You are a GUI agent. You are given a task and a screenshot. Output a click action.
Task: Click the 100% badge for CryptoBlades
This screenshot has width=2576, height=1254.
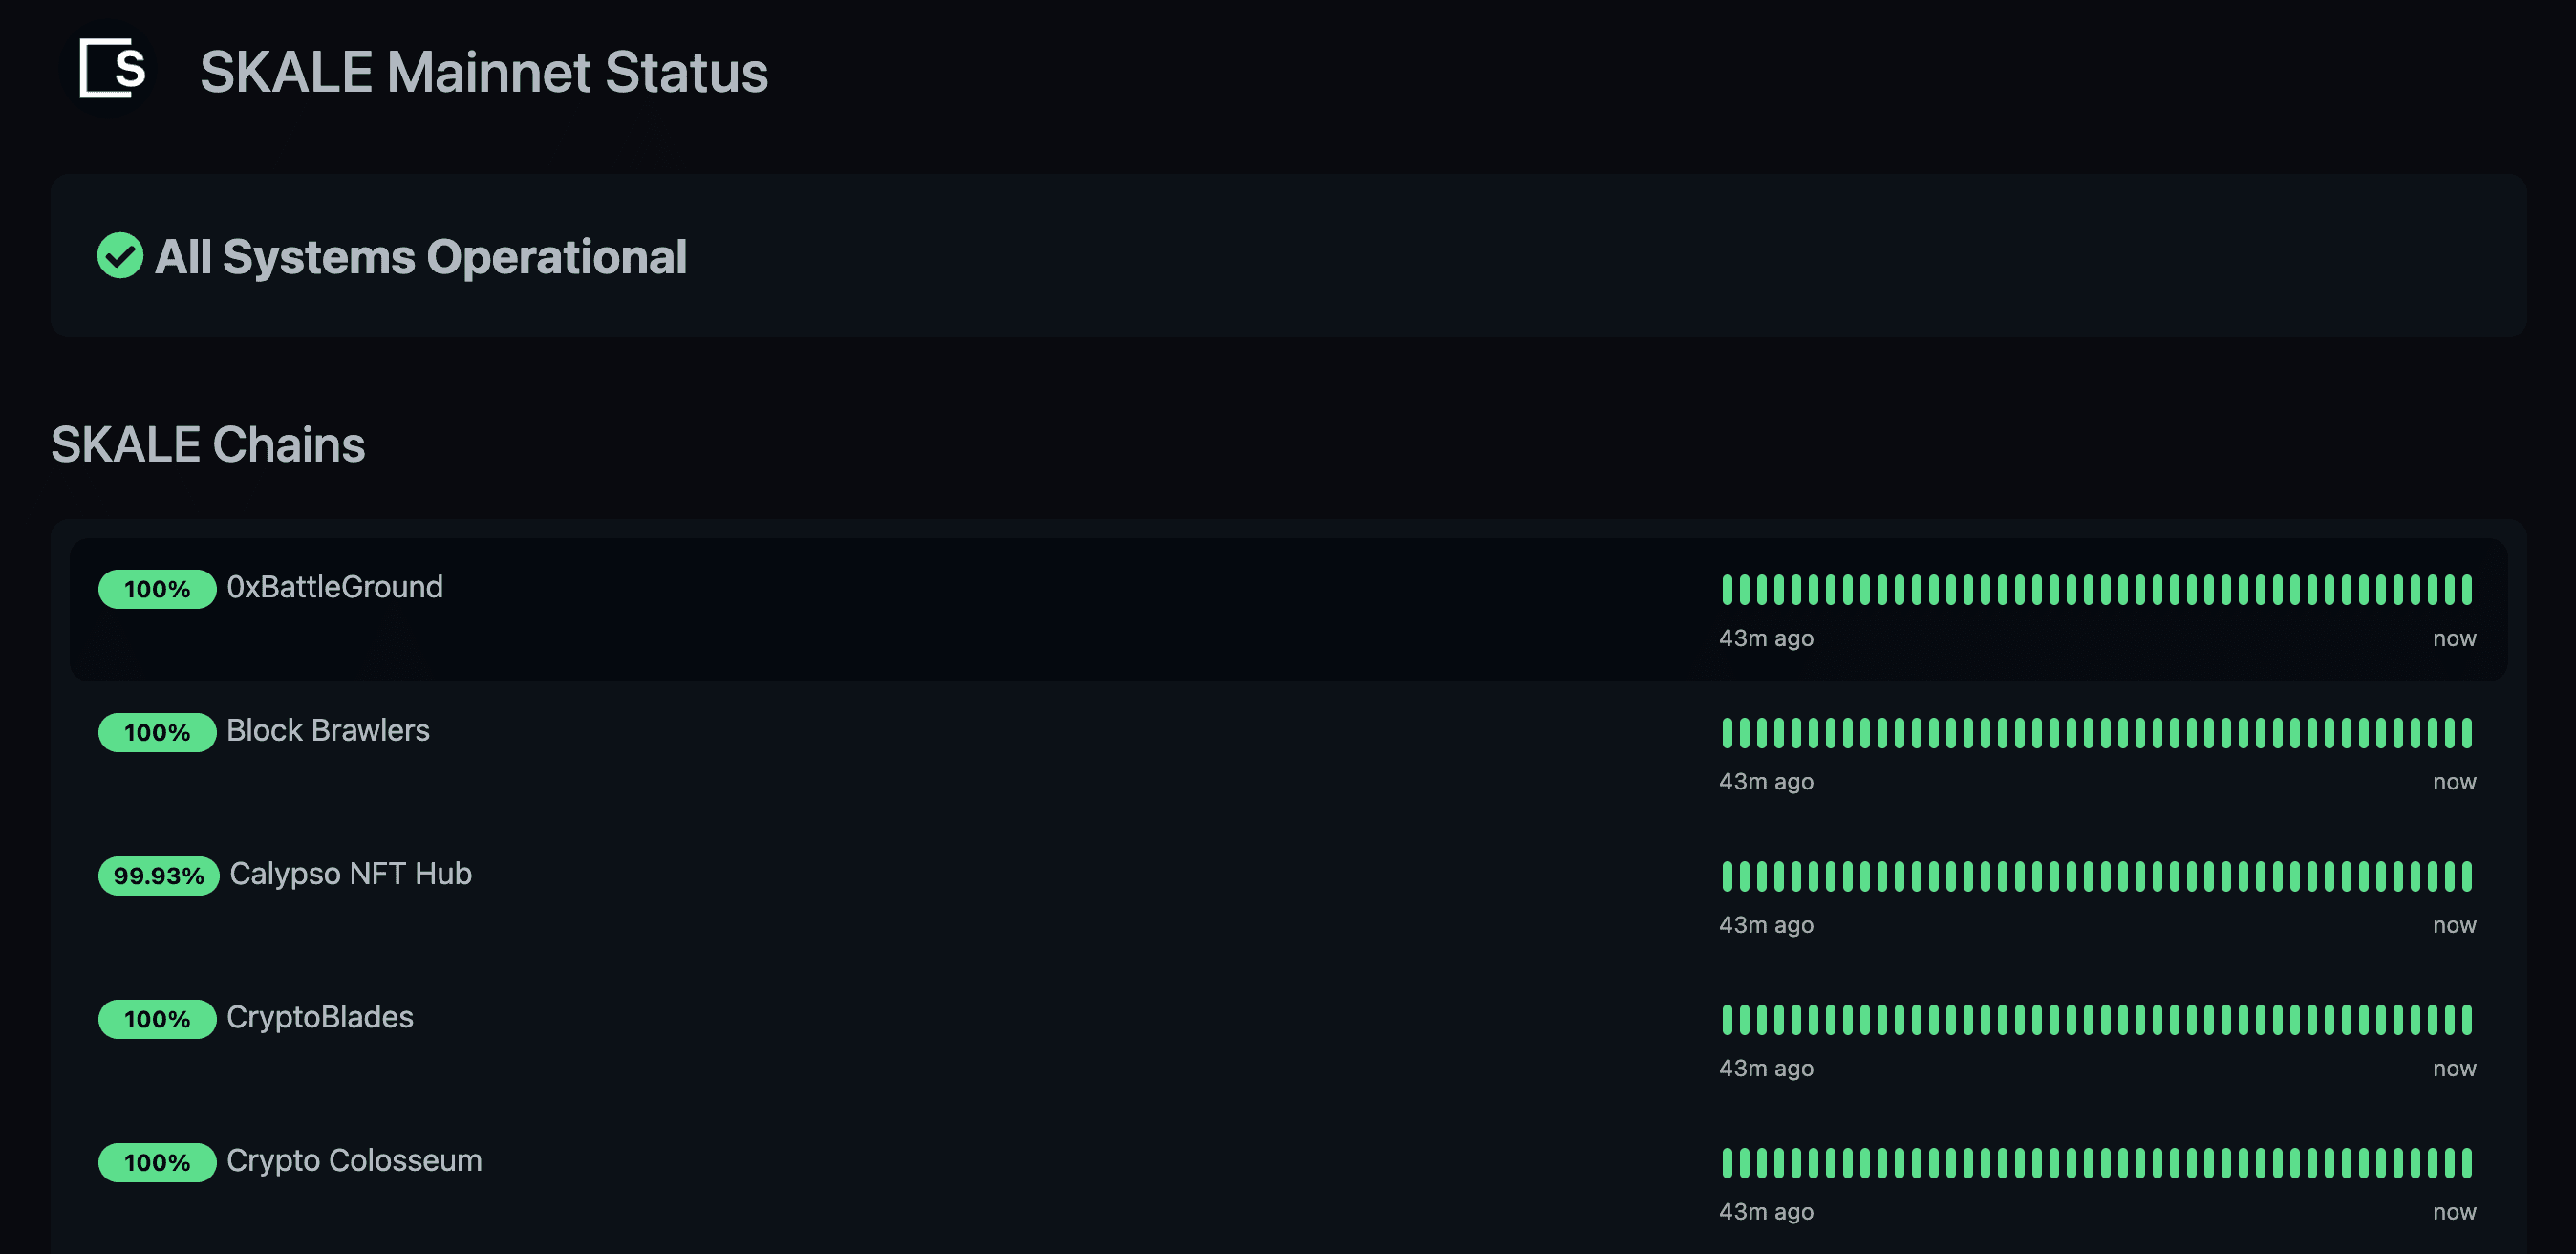coord(157,1019)
